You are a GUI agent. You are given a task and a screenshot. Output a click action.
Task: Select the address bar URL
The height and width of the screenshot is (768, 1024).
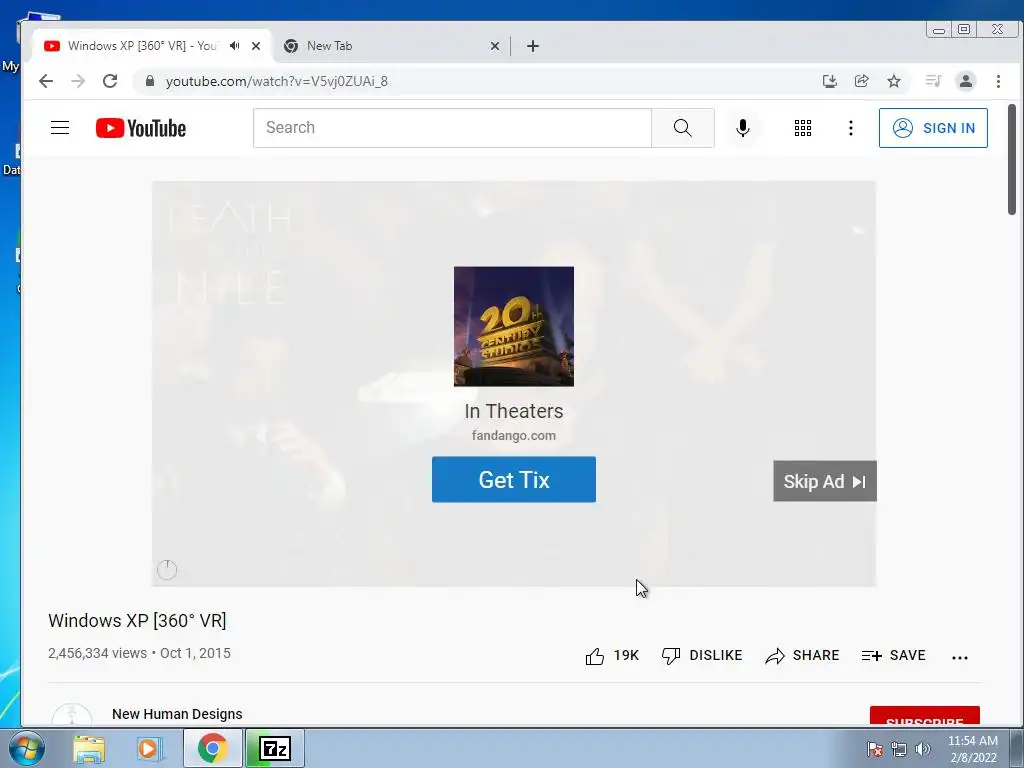(x=277, y=81)
